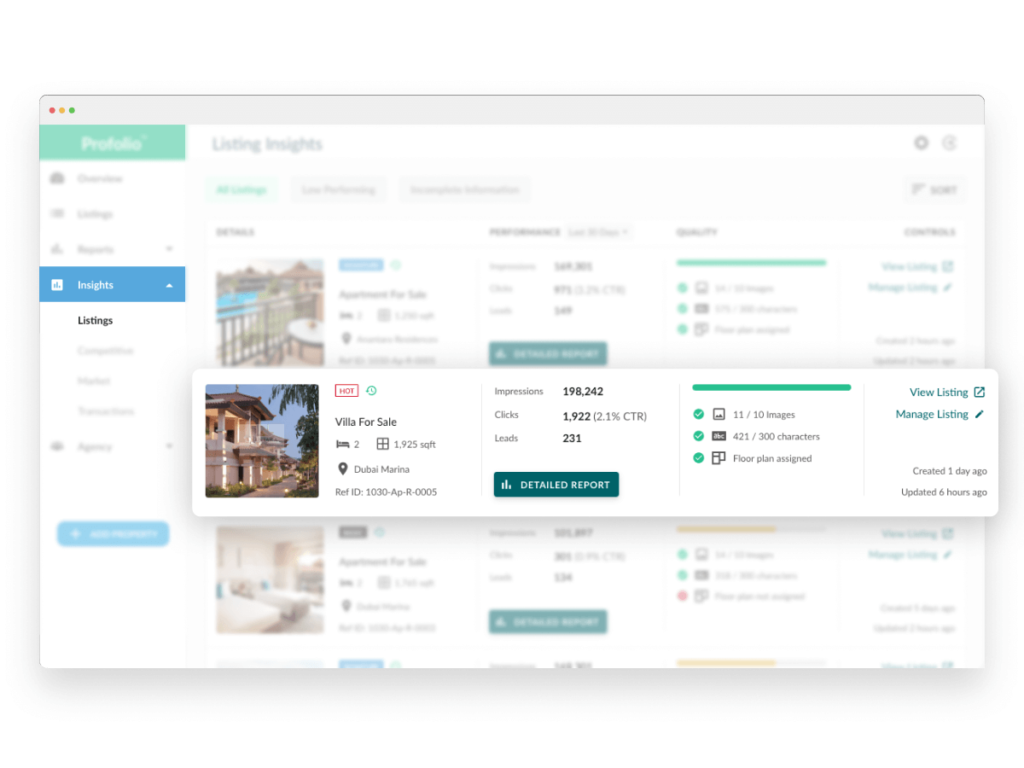Click the pencil edit icon beside Manage Listing
This screenshot has height=768, width=1024.
[979, 414]
